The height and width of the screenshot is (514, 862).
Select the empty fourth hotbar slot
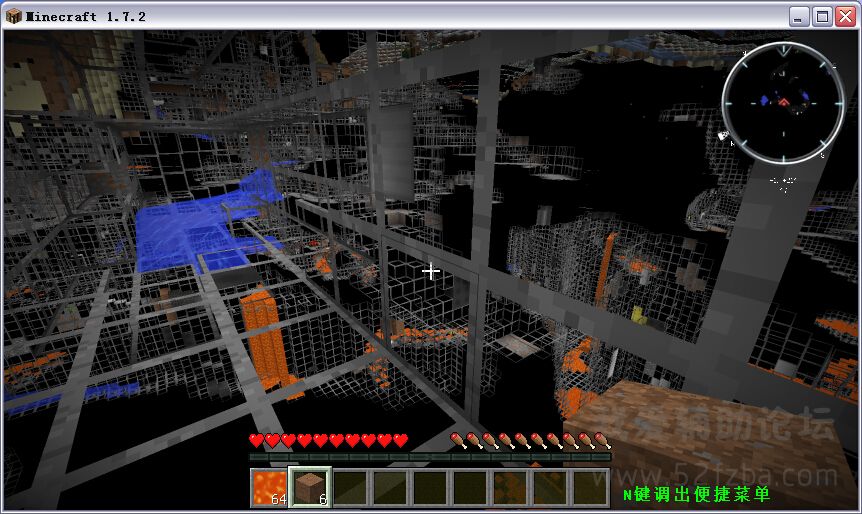coord(390,487)
